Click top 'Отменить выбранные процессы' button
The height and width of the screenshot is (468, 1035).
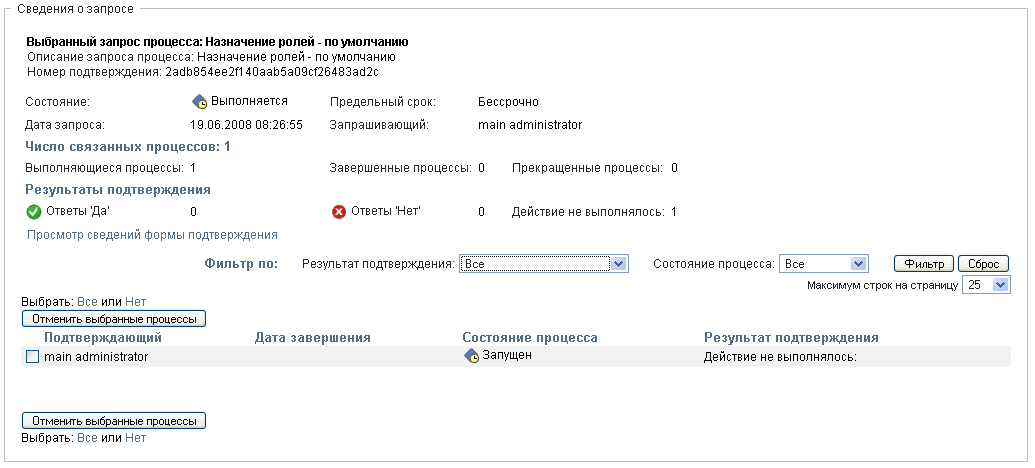[x=114, y=319]
